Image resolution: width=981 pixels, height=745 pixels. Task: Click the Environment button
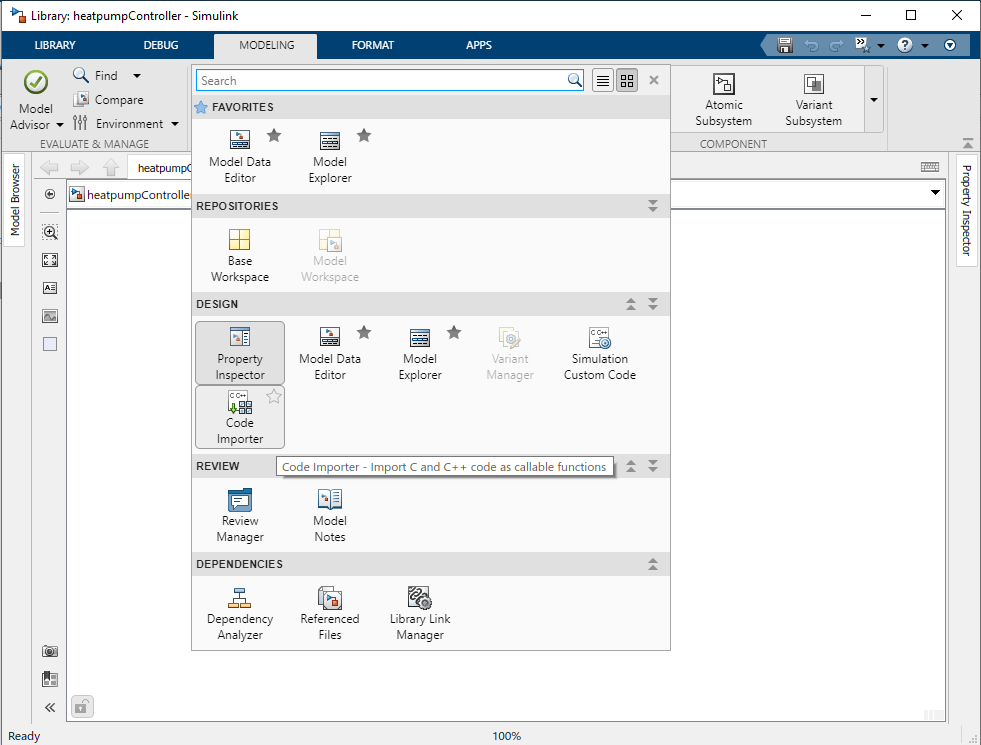(118, 124)
